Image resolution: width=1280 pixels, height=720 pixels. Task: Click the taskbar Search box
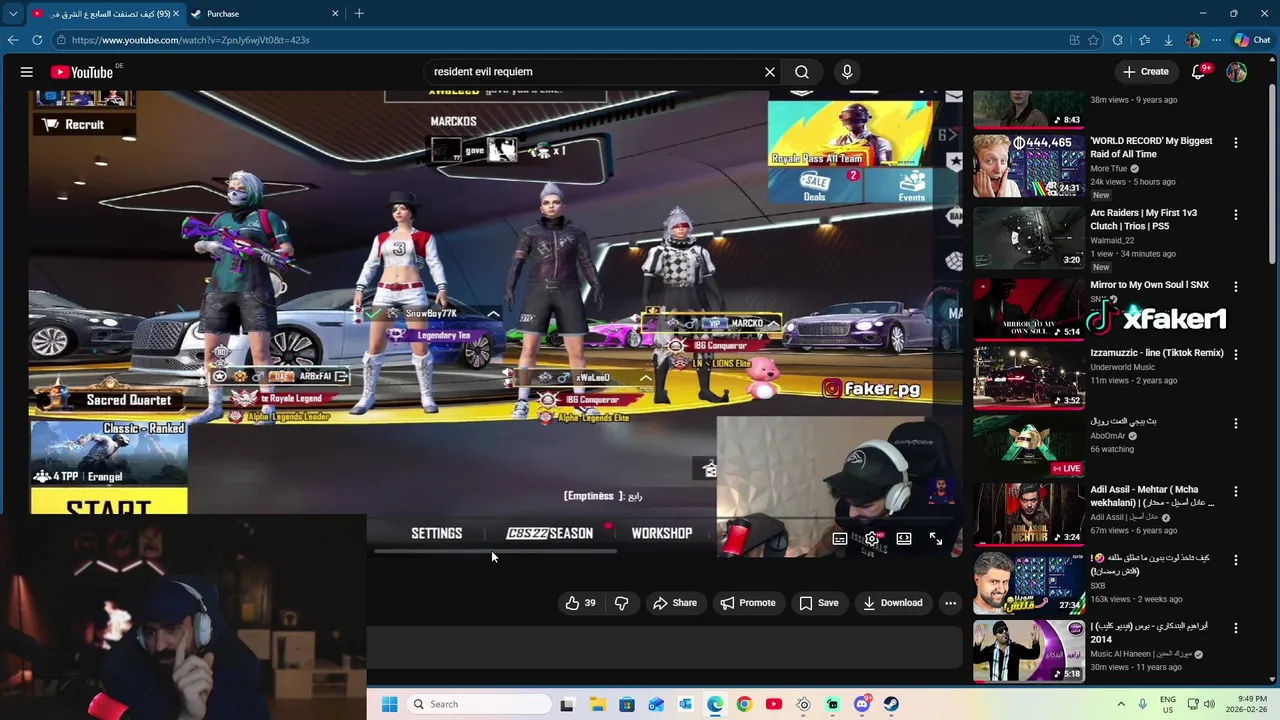[480, 704]
